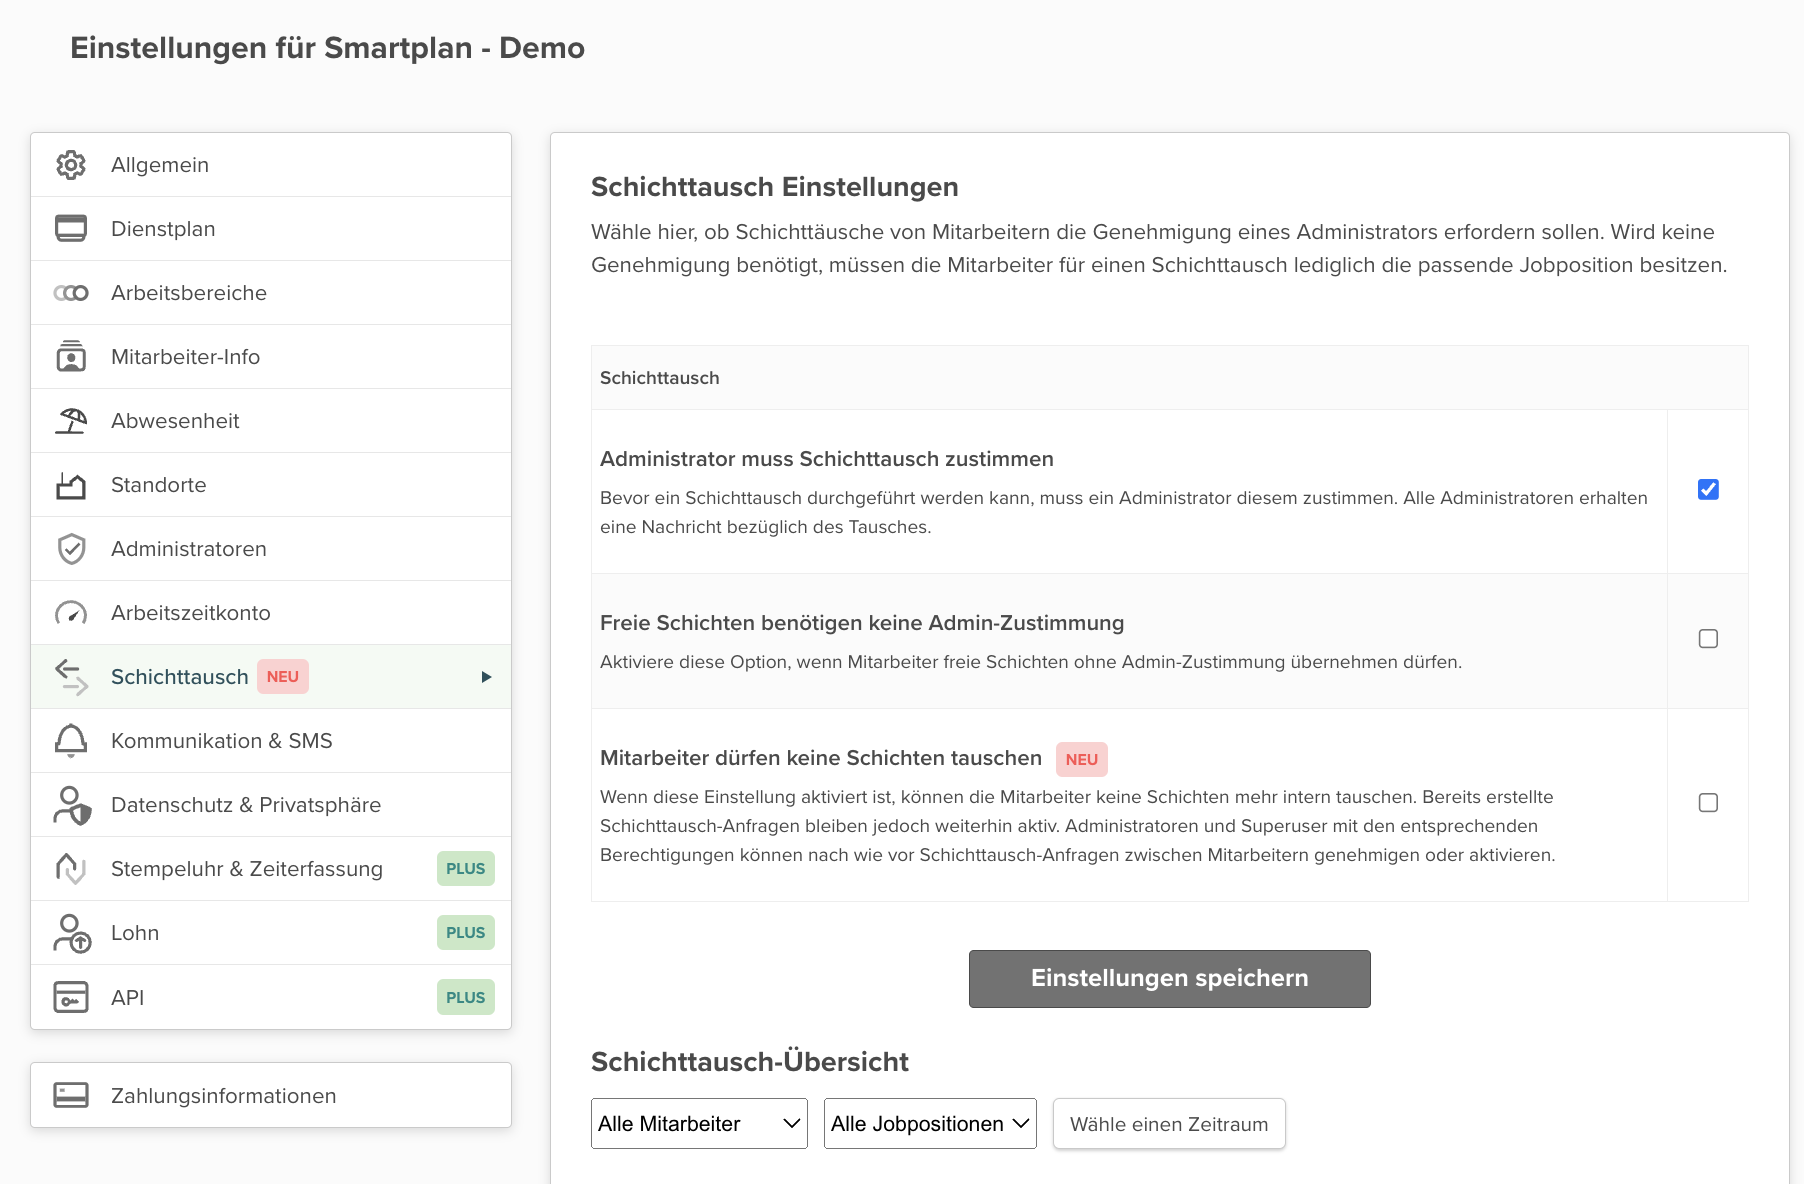Check 'Mitarbeiter dürfen keine Schichten tauschen'

click(x=1709, y=803)
